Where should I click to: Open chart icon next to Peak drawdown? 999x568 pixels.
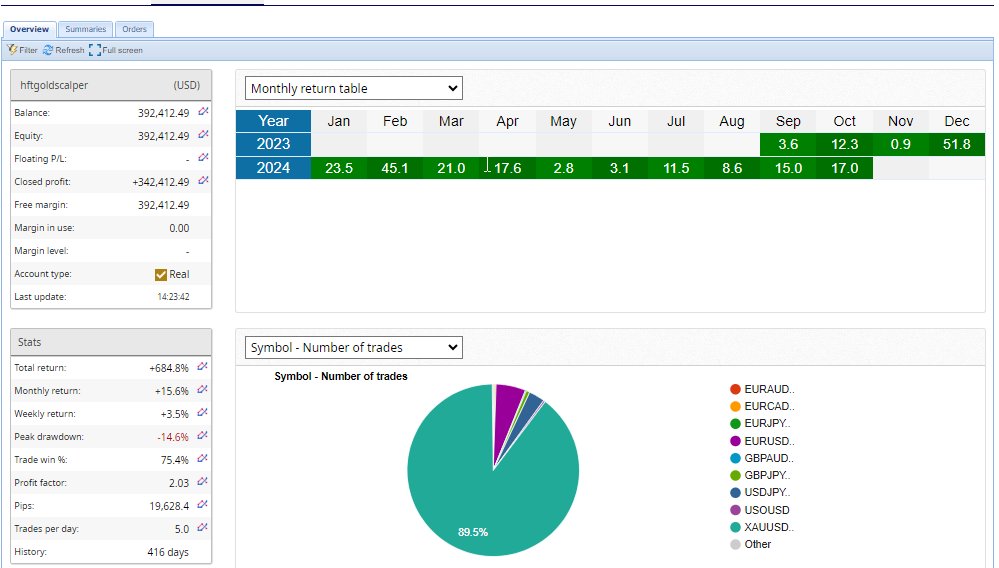coord(203,436)
